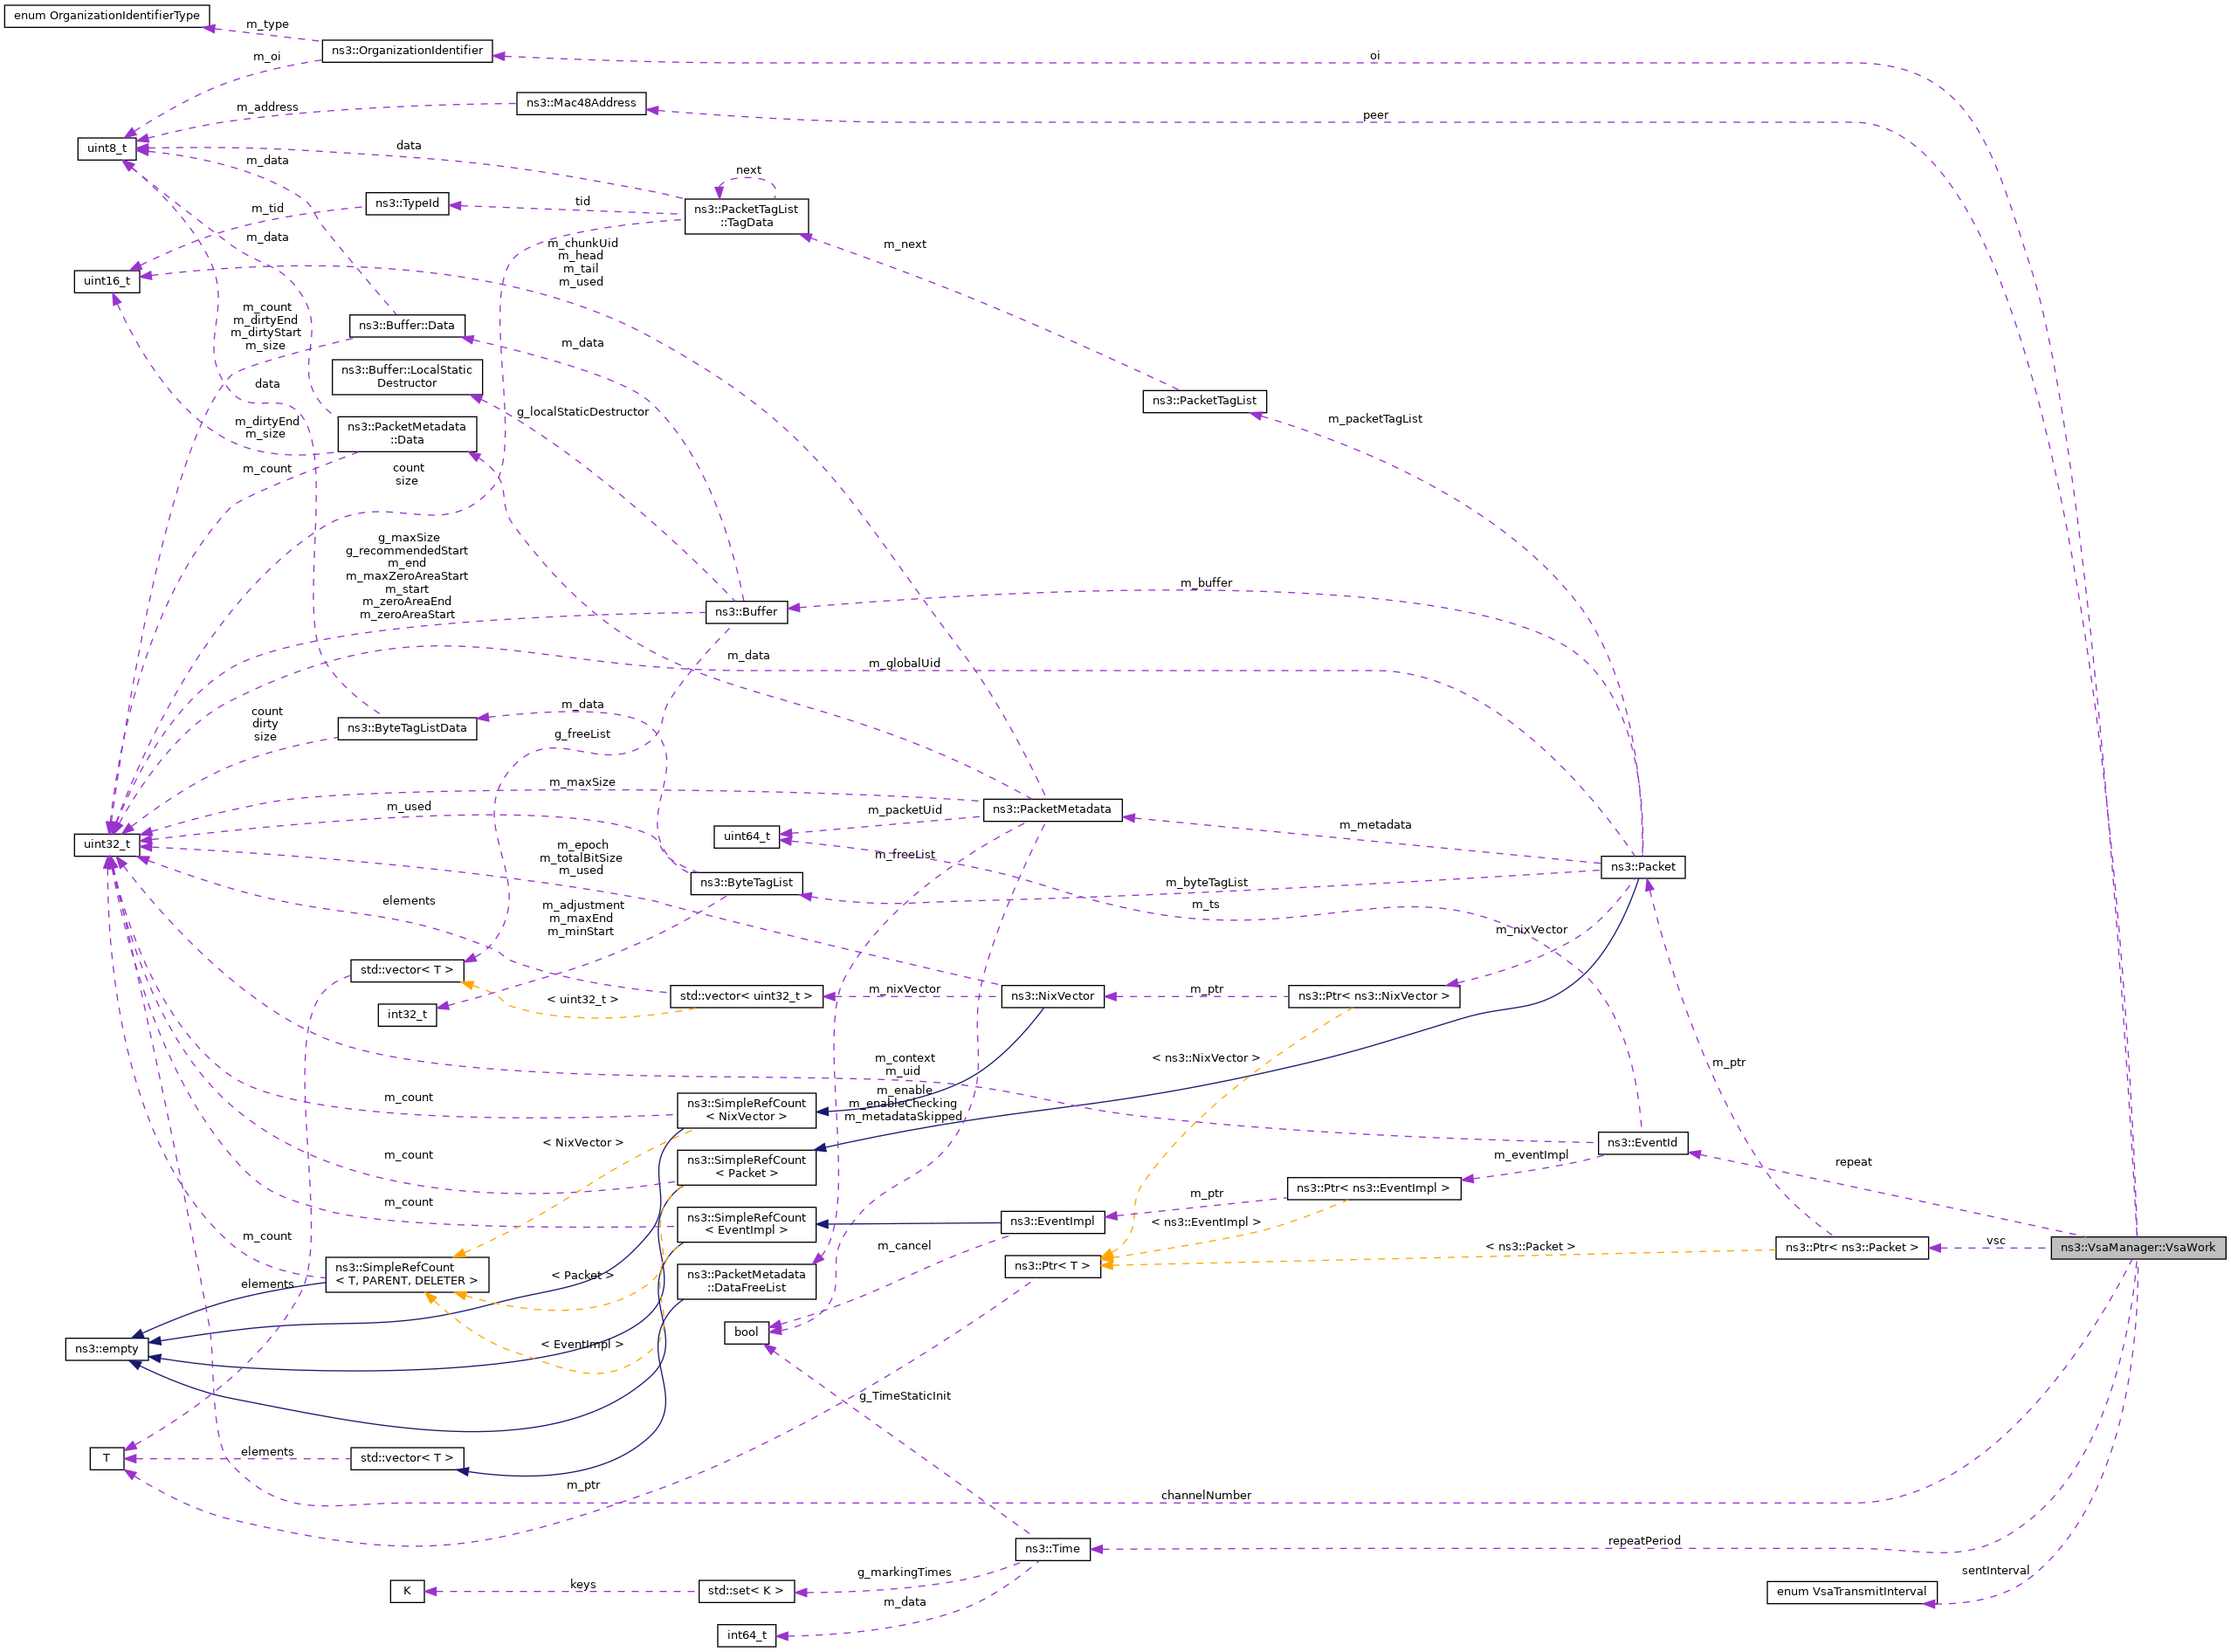Click the std::set< K > node

(746, 1591)
